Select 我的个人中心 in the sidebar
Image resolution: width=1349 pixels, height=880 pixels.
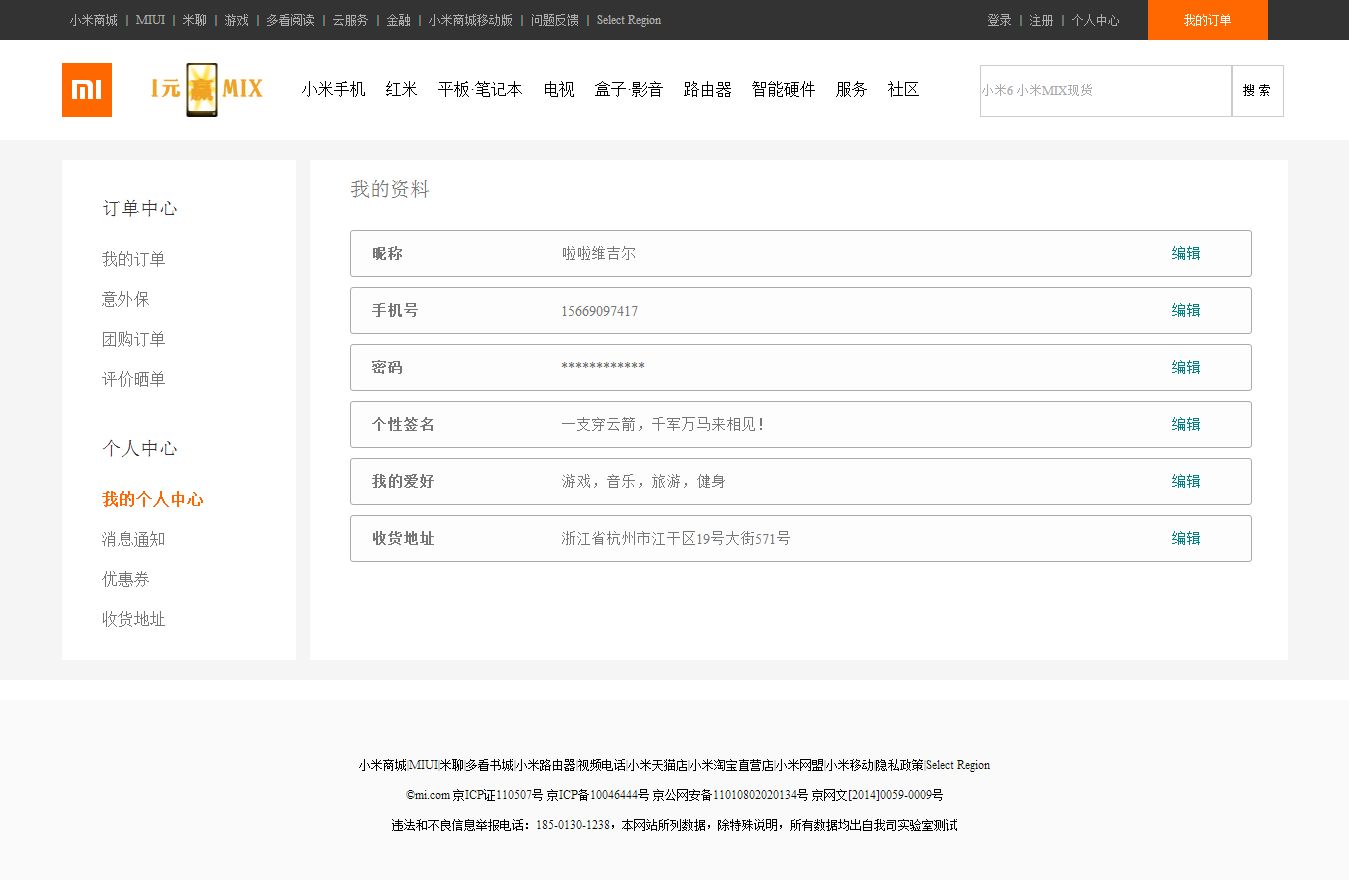tap(152, 499)
